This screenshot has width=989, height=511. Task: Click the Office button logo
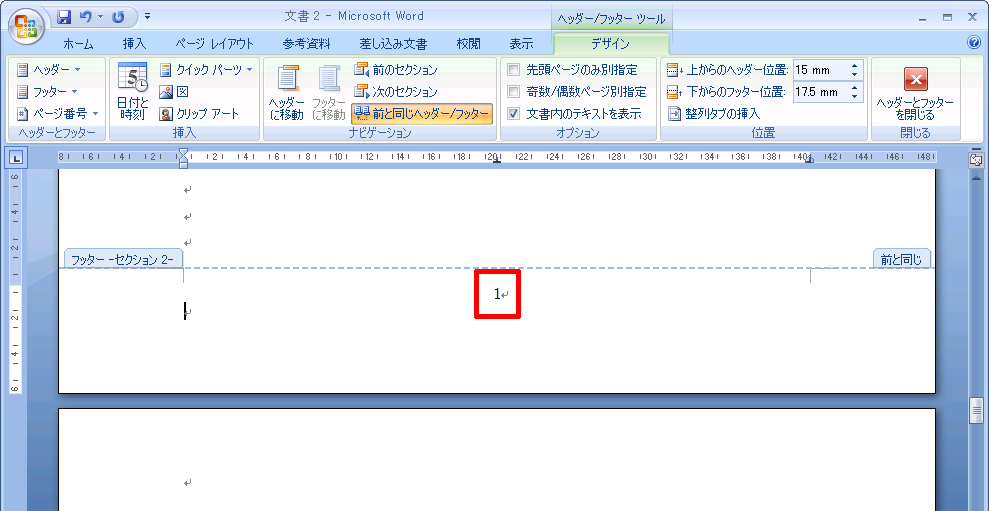[x=26, y=26]
